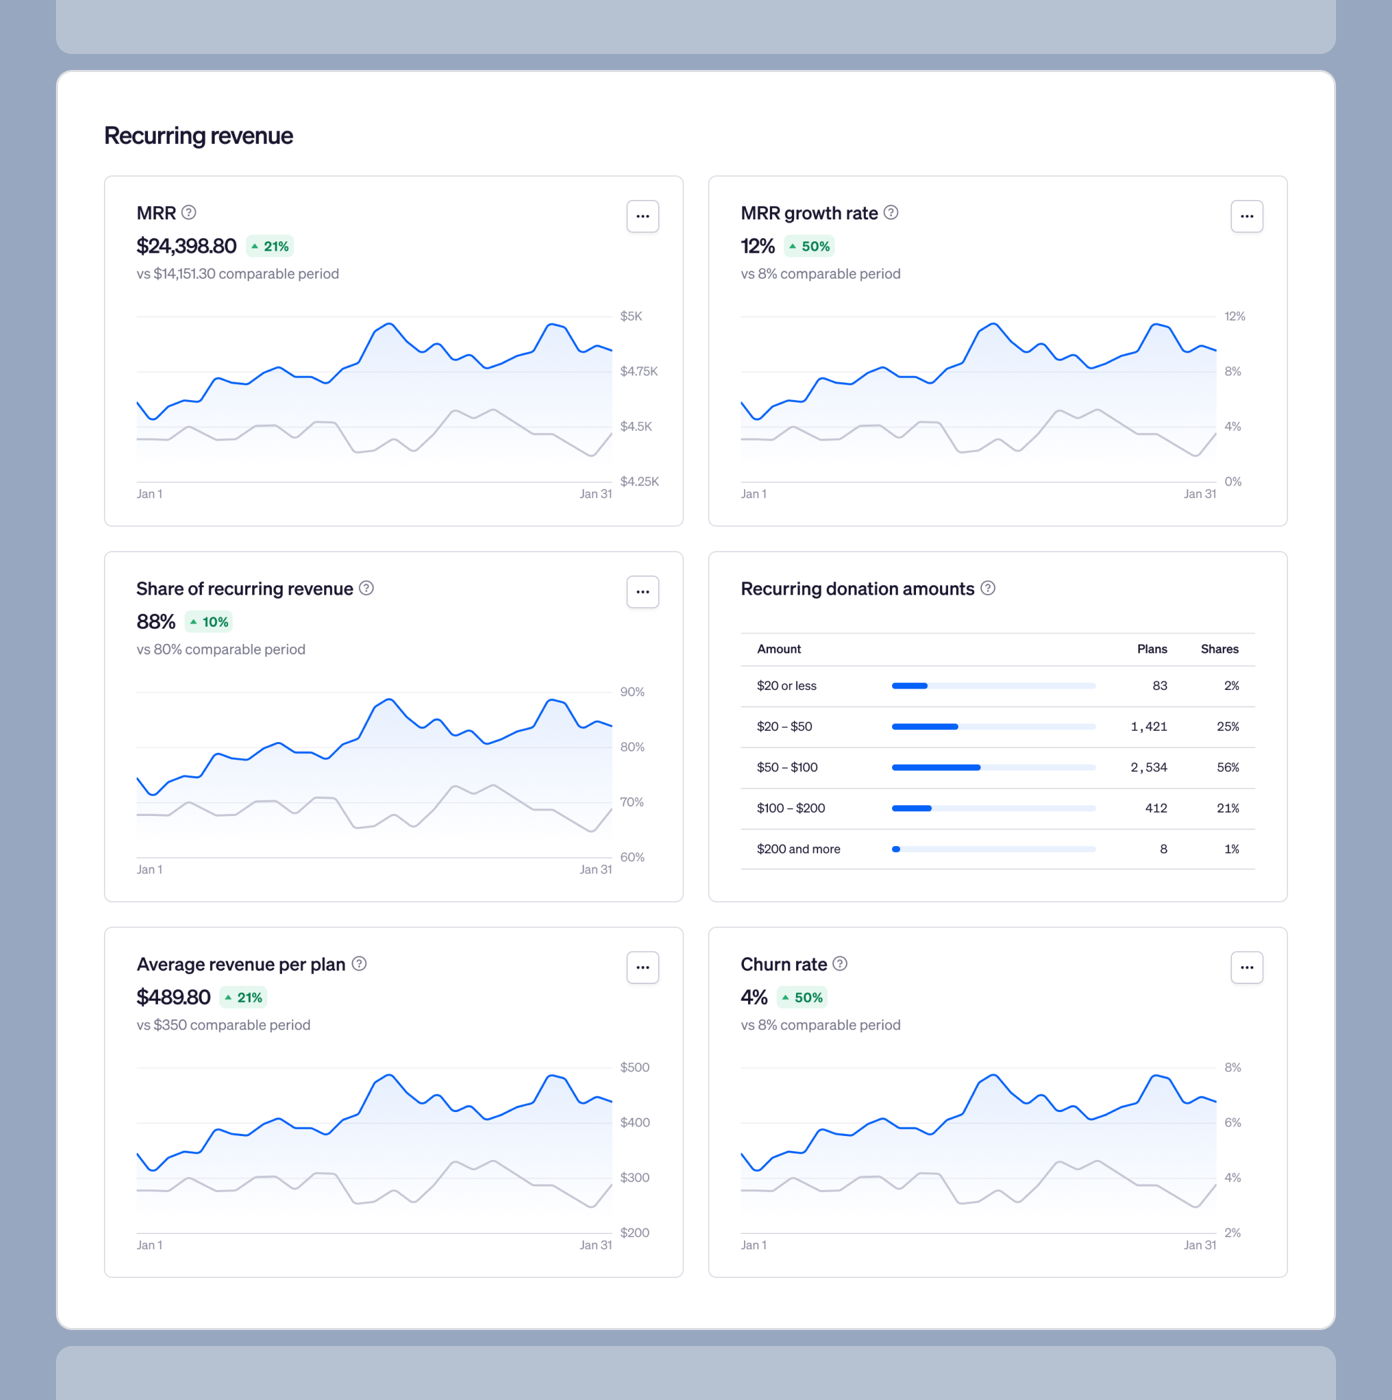Click the Churn rate question mark icon
Image resolution: width=1392 pixels, height=1400 pixels.
[x=840, y=964]
